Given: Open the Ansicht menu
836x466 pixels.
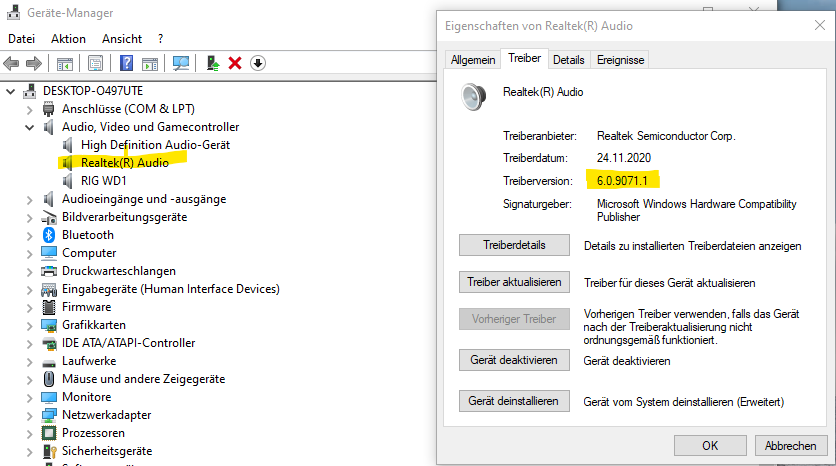Looking at the screenshot, I should pos(122,39).
